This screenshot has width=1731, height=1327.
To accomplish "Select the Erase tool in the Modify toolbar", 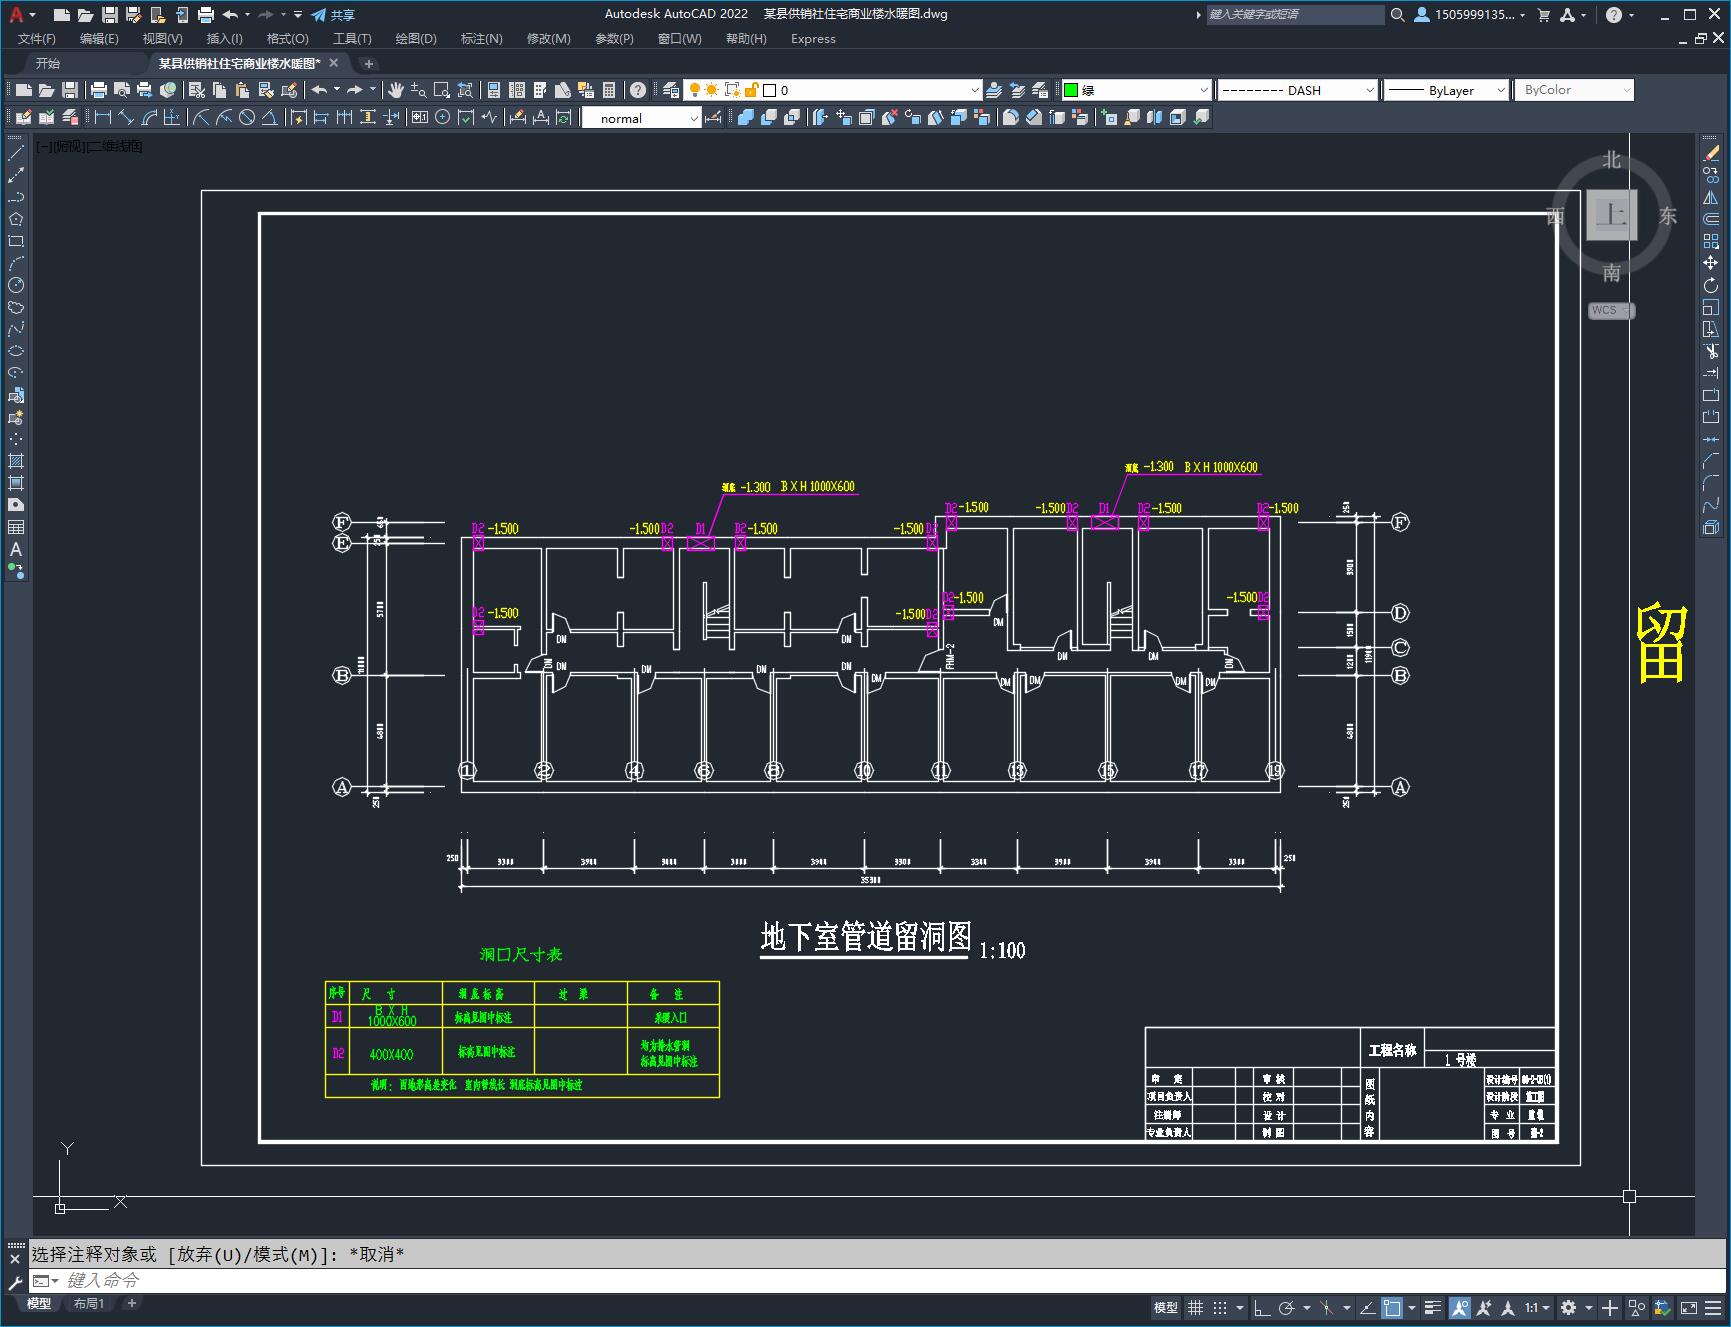I will 1711,153.
